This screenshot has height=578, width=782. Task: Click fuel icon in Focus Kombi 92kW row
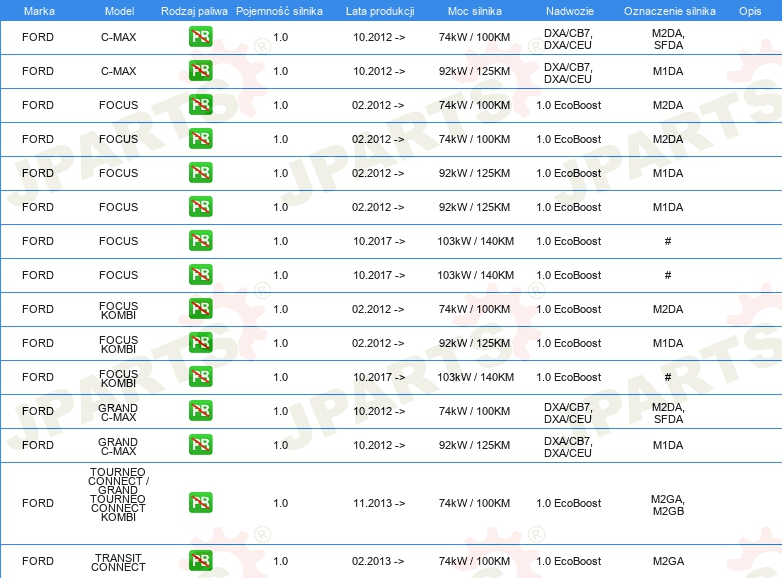[x=200, y=343]
